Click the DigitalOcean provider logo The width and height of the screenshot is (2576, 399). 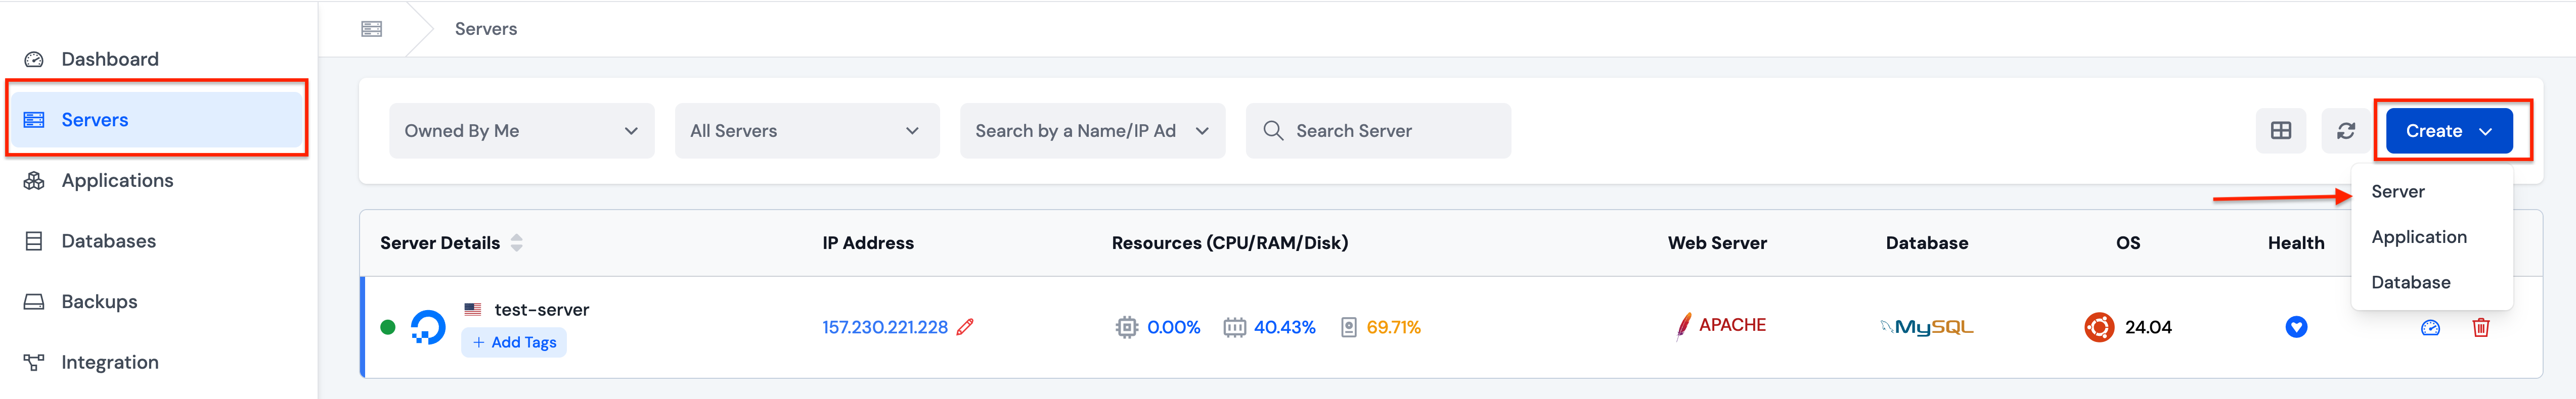(428, 327)
